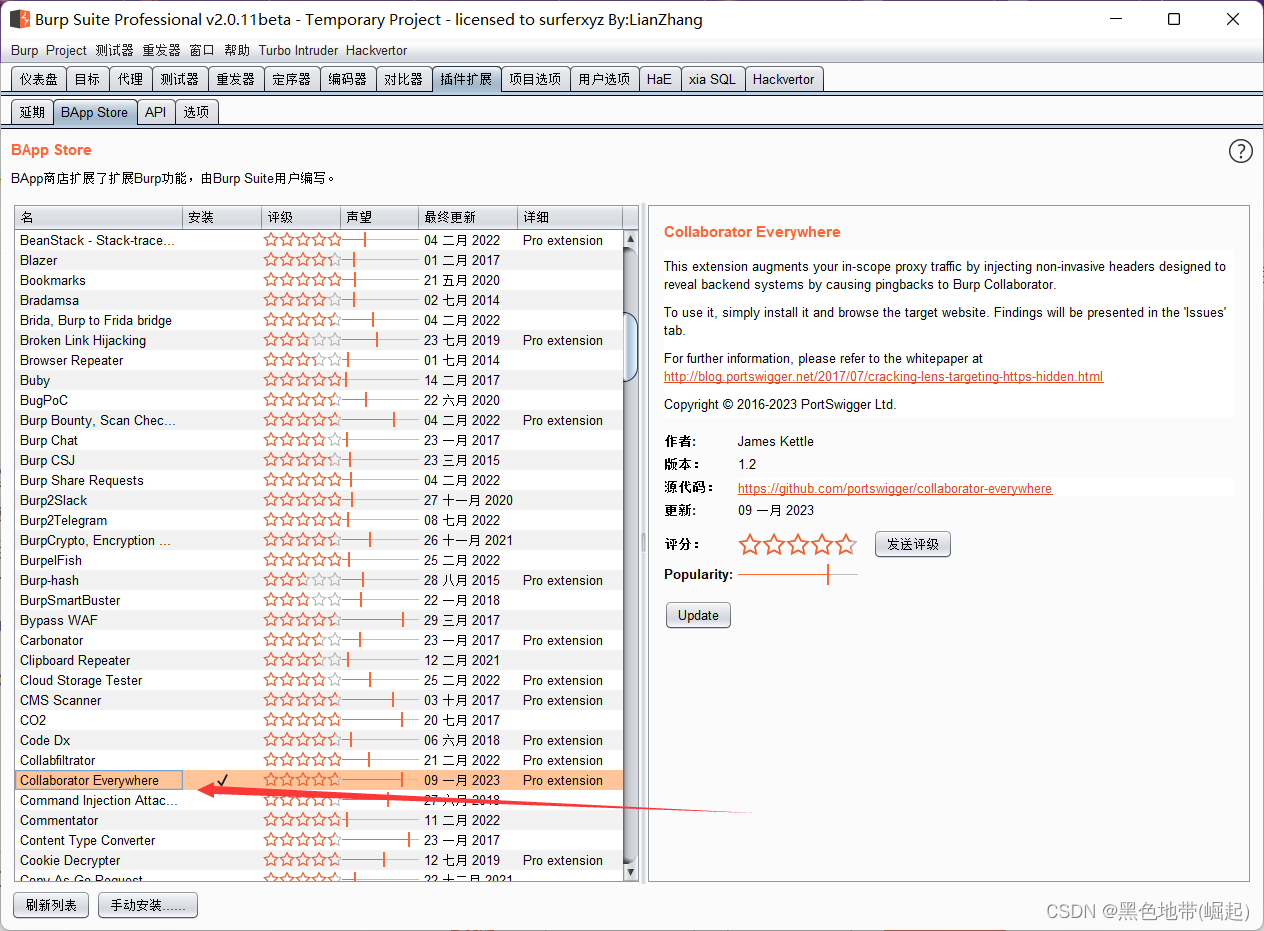The width and height of the screenshot is (1264, 931).
Task: Switch to the HaE tab
Action: point(659,79)
